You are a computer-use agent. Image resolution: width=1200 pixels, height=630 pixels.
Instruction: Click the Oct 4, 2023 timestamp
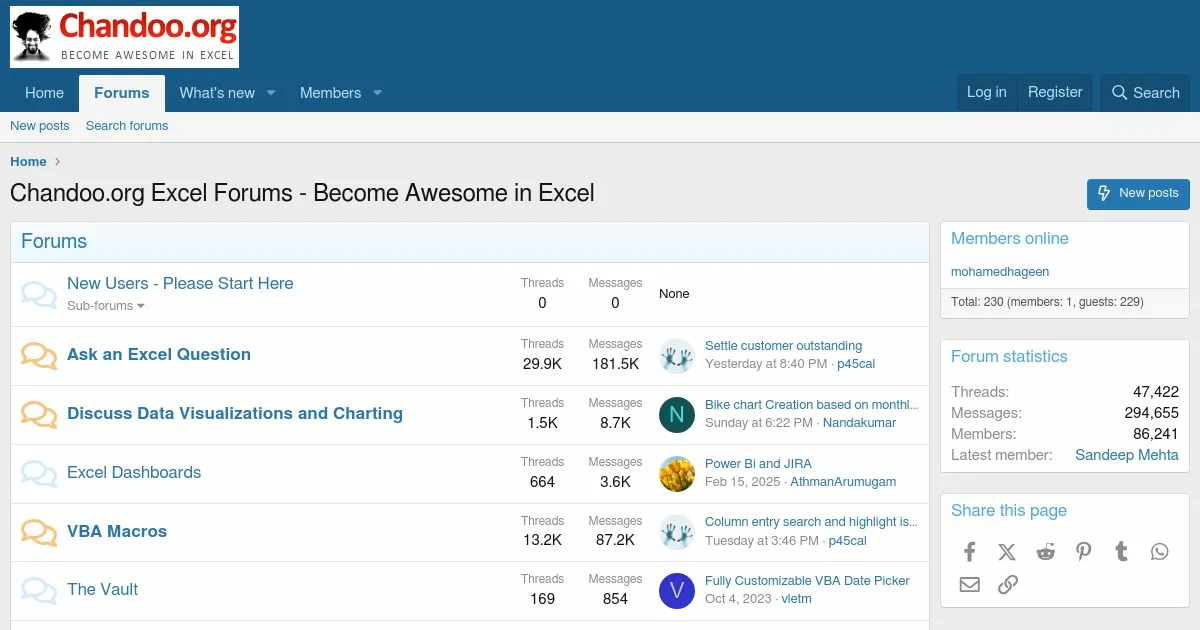click(x=738, y=599)
